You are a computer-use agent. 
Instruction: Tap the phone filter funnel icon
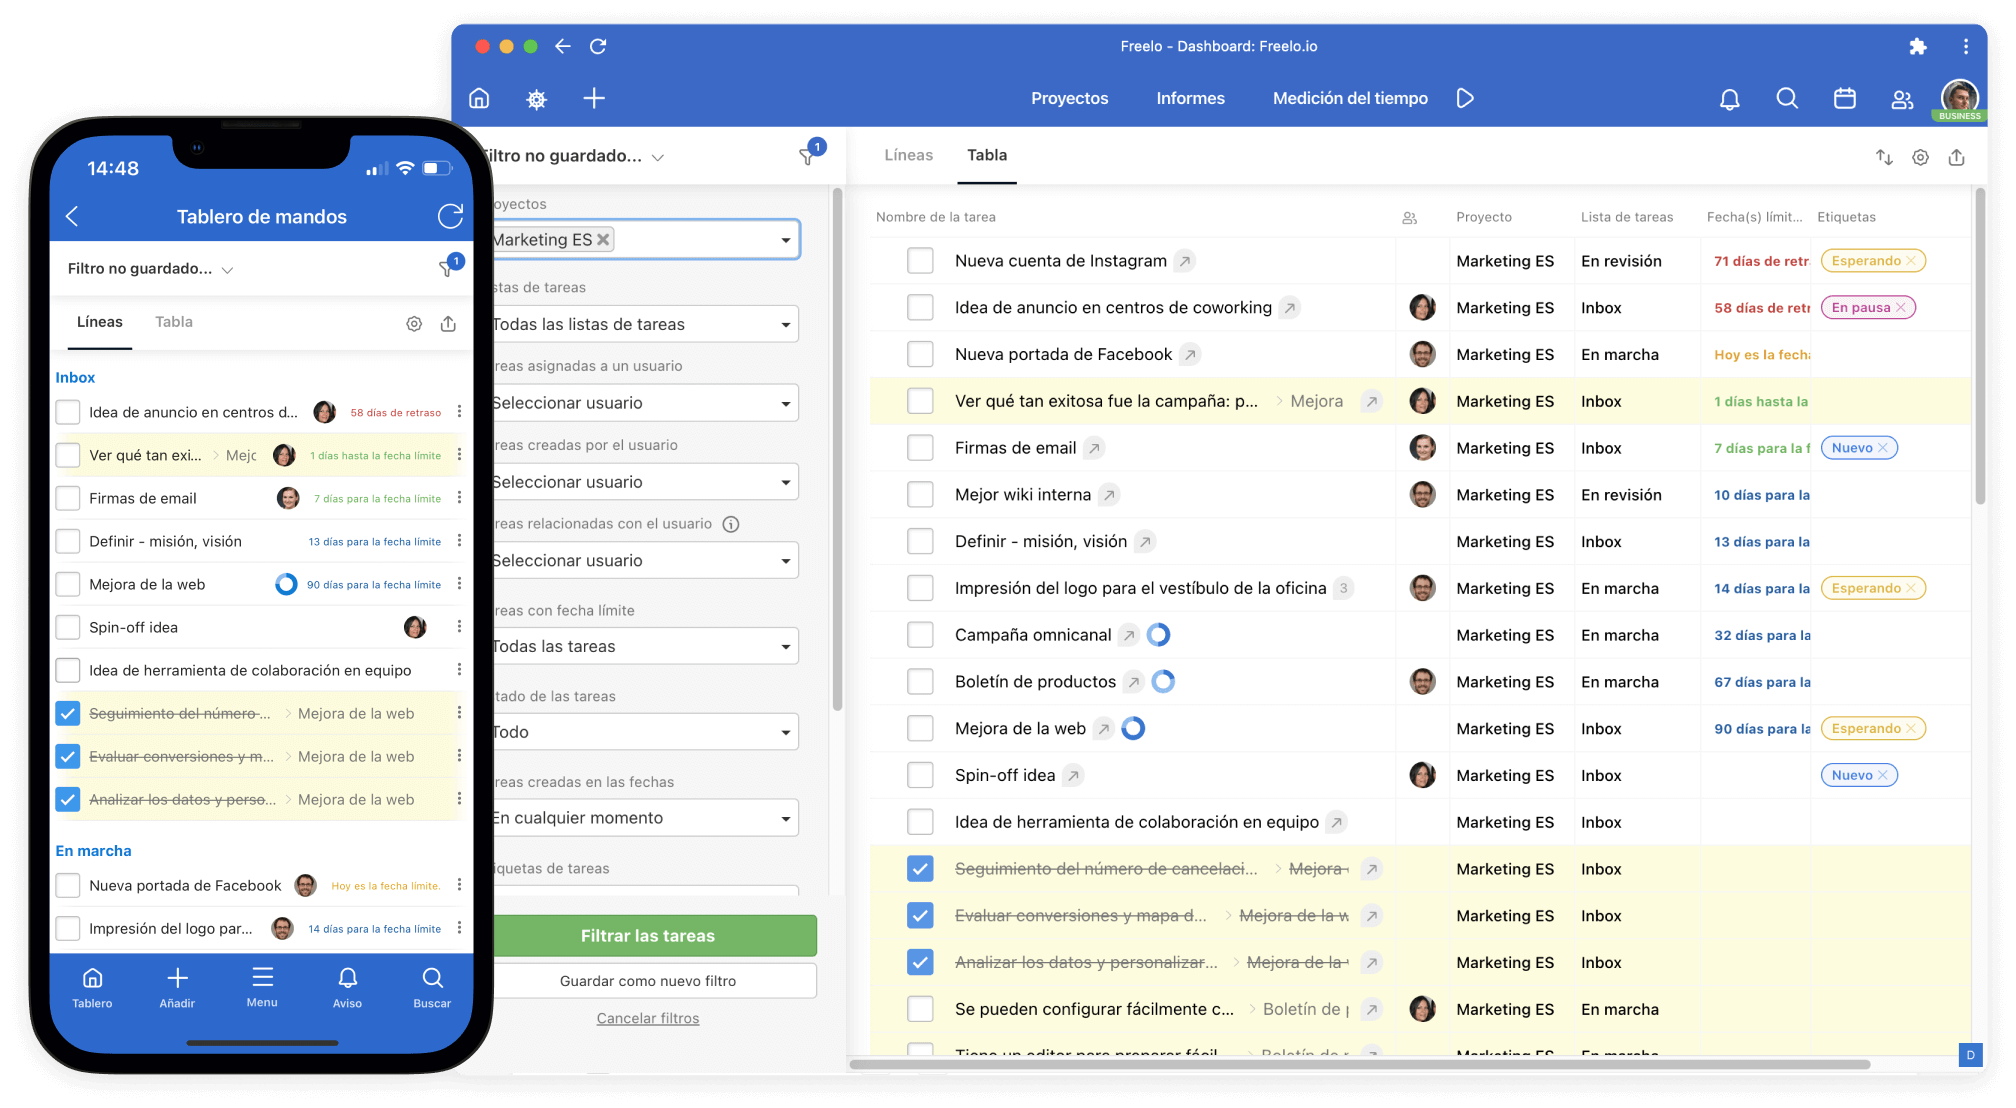point(448,267)
